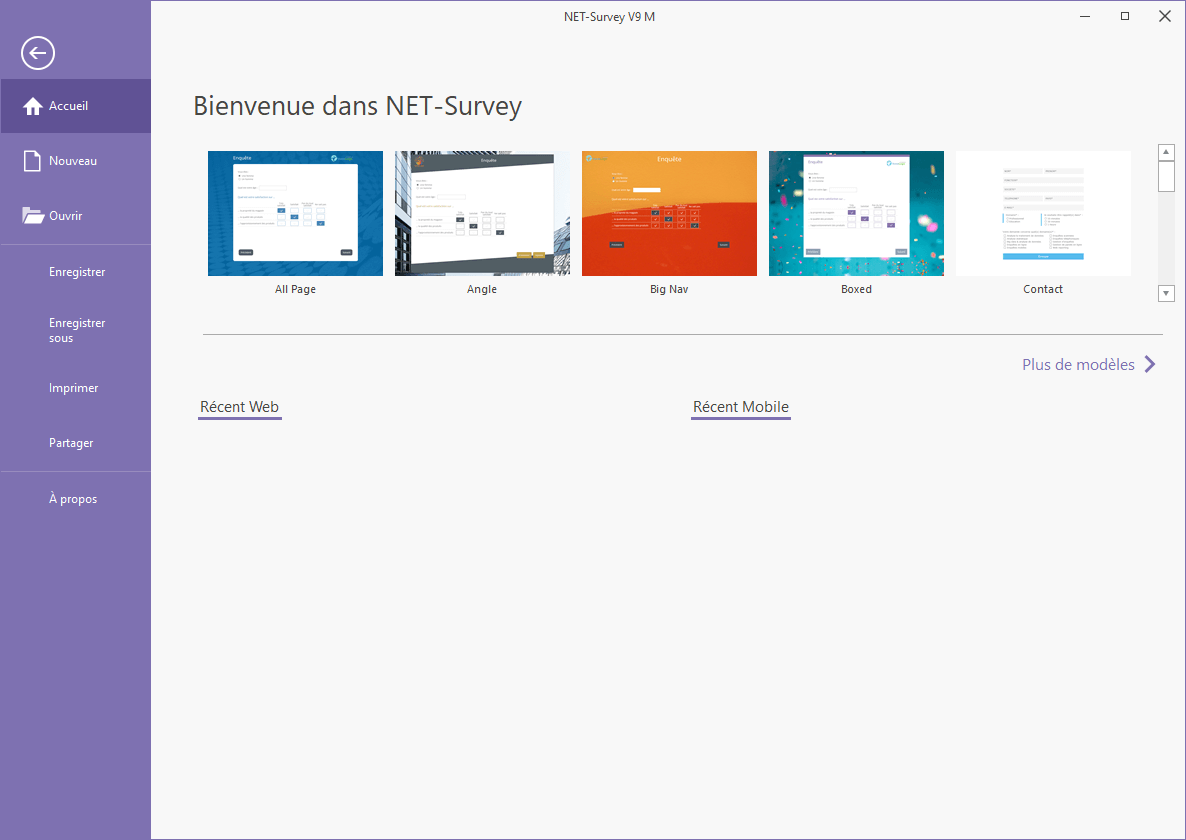Click the Angle caption text
The image size is (1186, 840).
[482, 290]
